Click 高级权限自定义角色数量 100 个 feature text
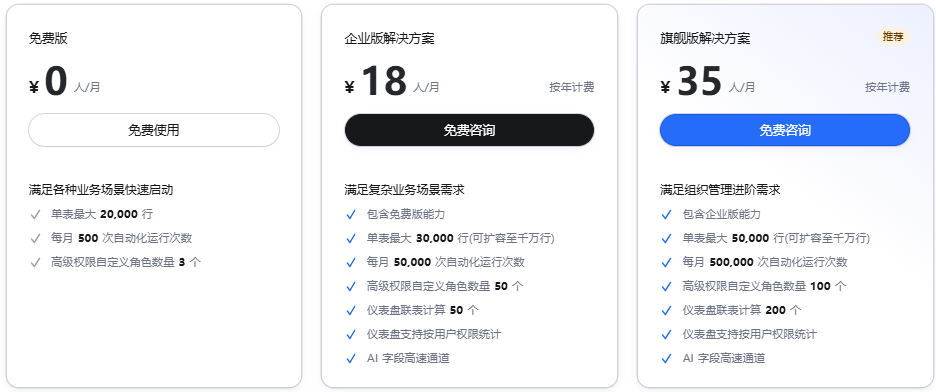Image resolution: width=936 pixels, height=392 pixels. (x=764, y=286)
